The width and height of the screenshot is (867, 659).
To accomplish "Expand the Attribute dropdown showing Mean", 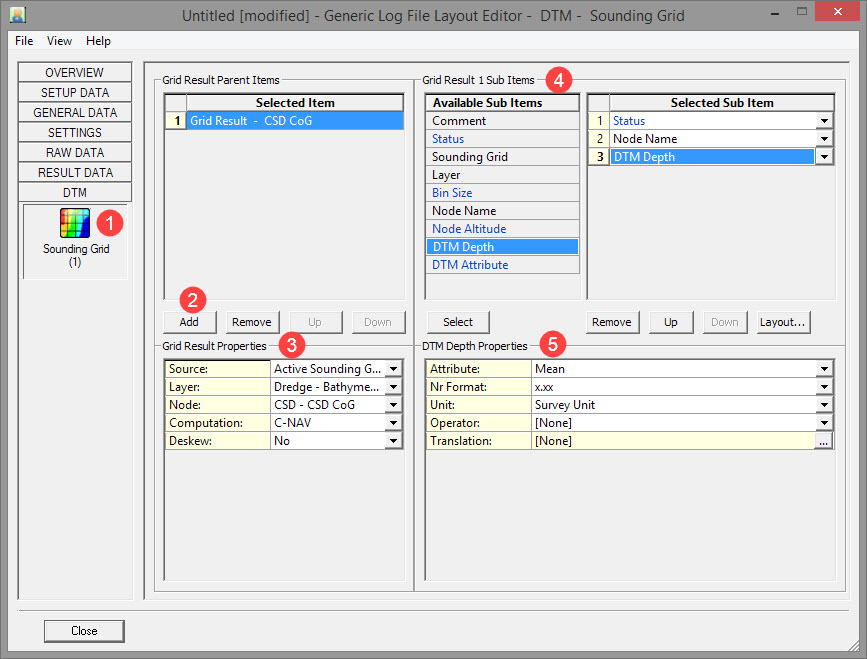I will [823, 369].
